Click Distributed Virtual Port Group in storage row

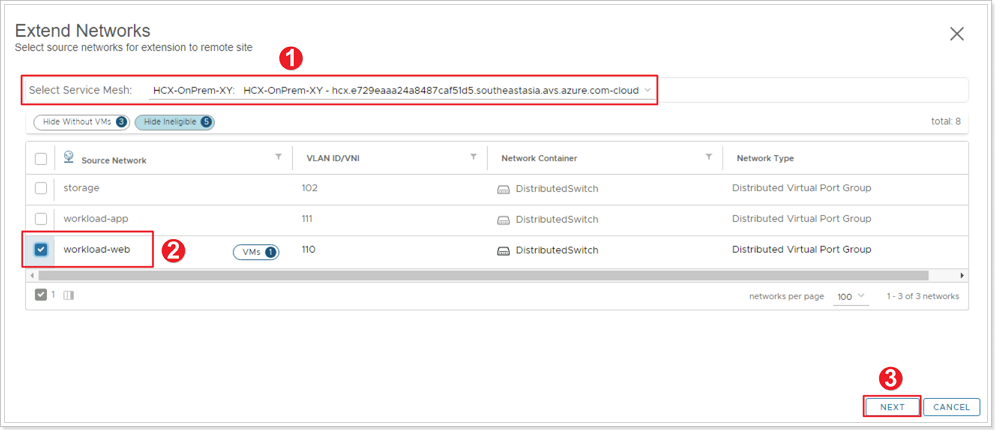click(x=801, y=188)
